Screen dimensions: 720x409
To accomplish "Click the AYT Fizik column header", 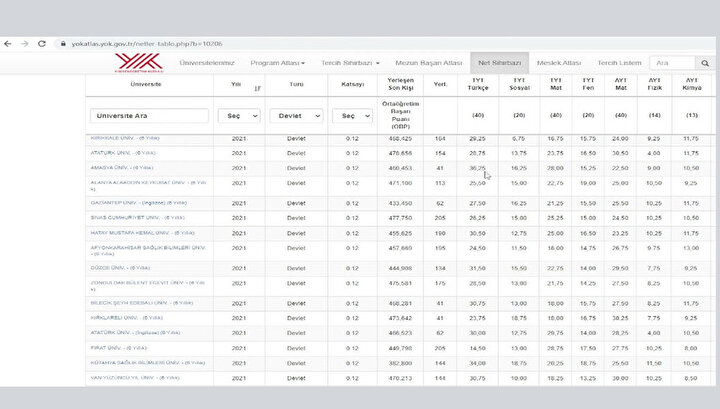I will pyautogui.click(x=654, y=84).
